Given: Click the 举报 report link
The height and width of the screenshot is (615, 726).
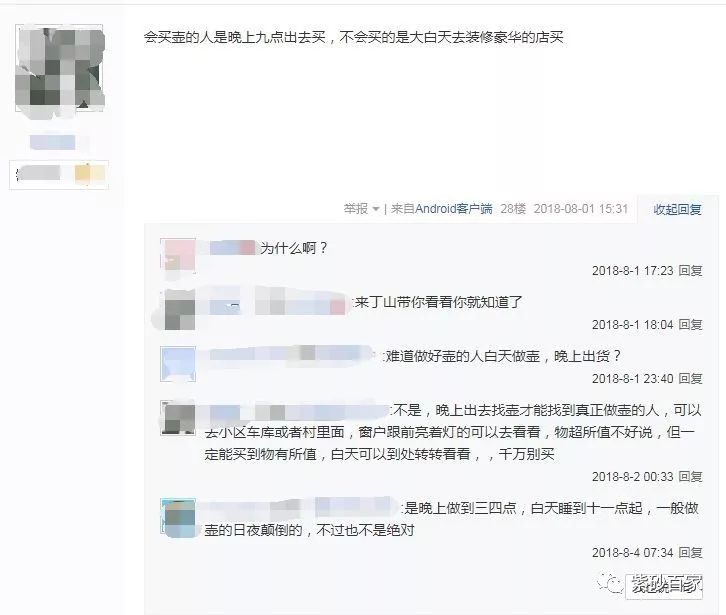Looking at the screenshot, I should pos(356,209).
